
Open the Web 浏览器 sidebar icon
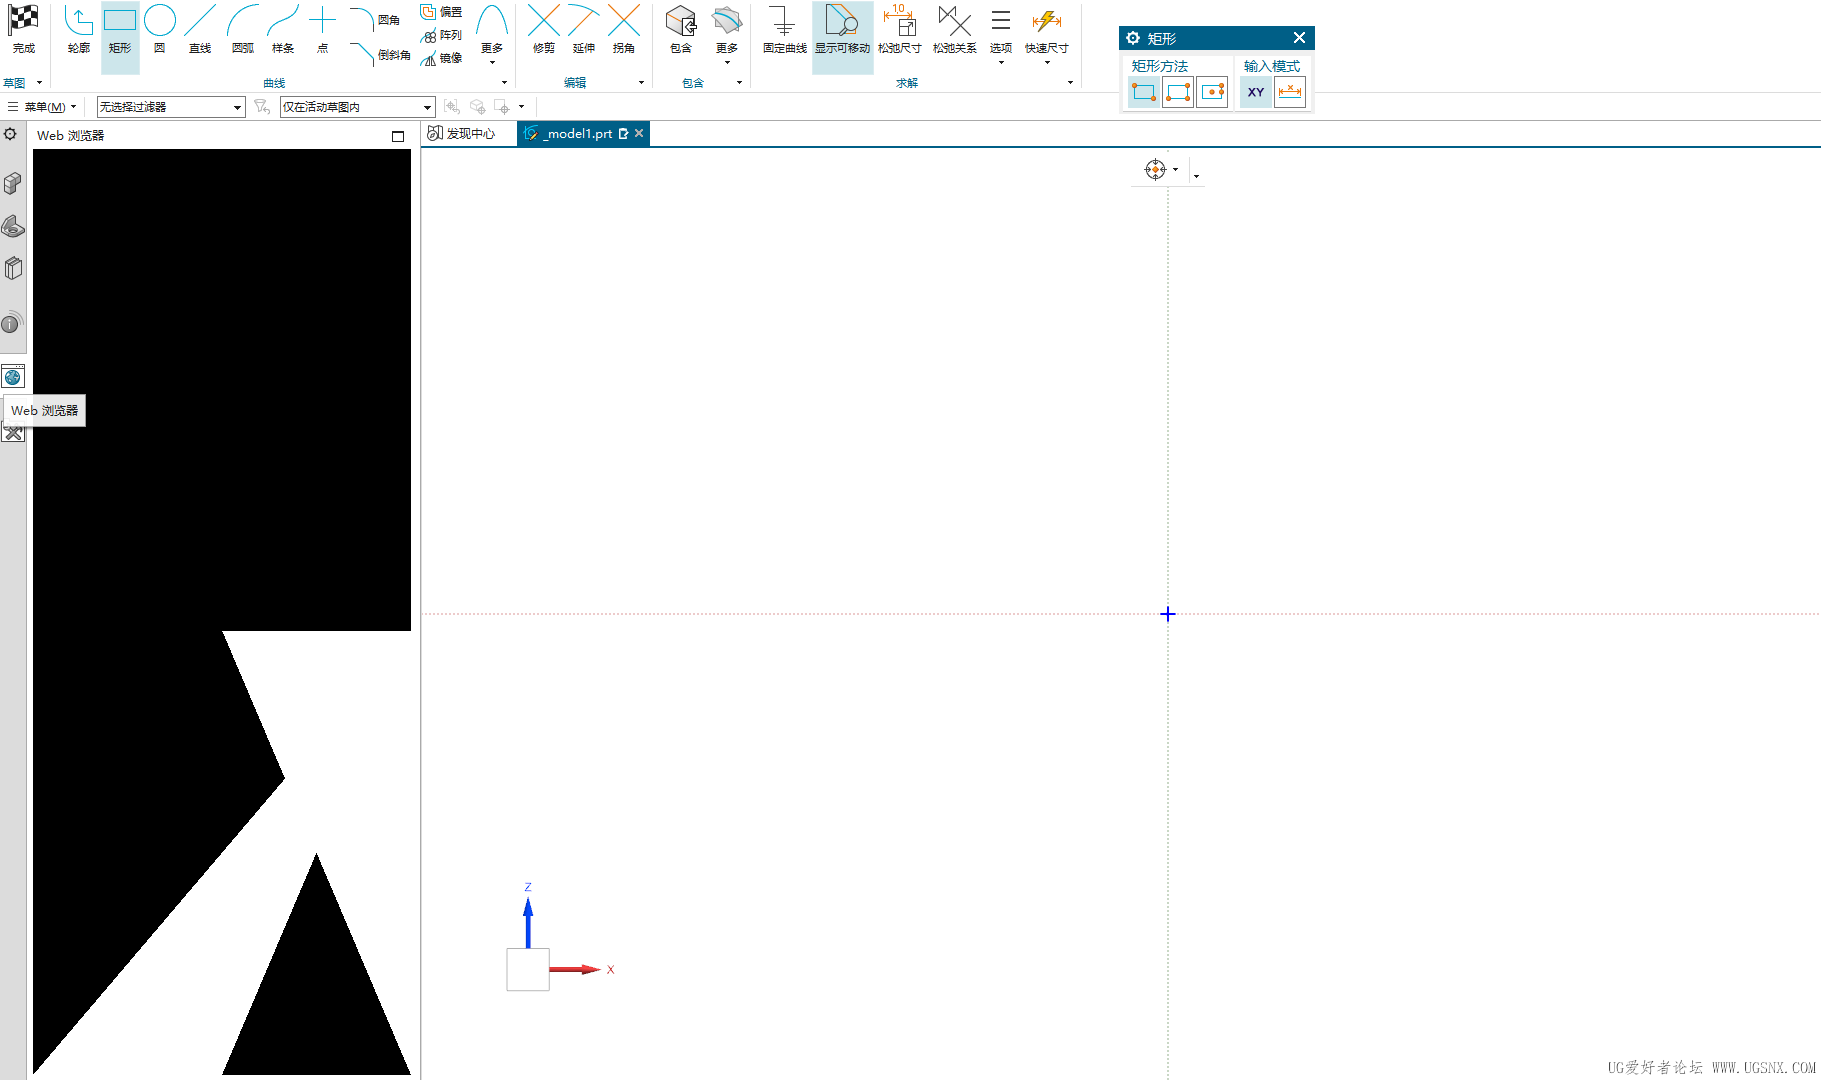(13, 377)
